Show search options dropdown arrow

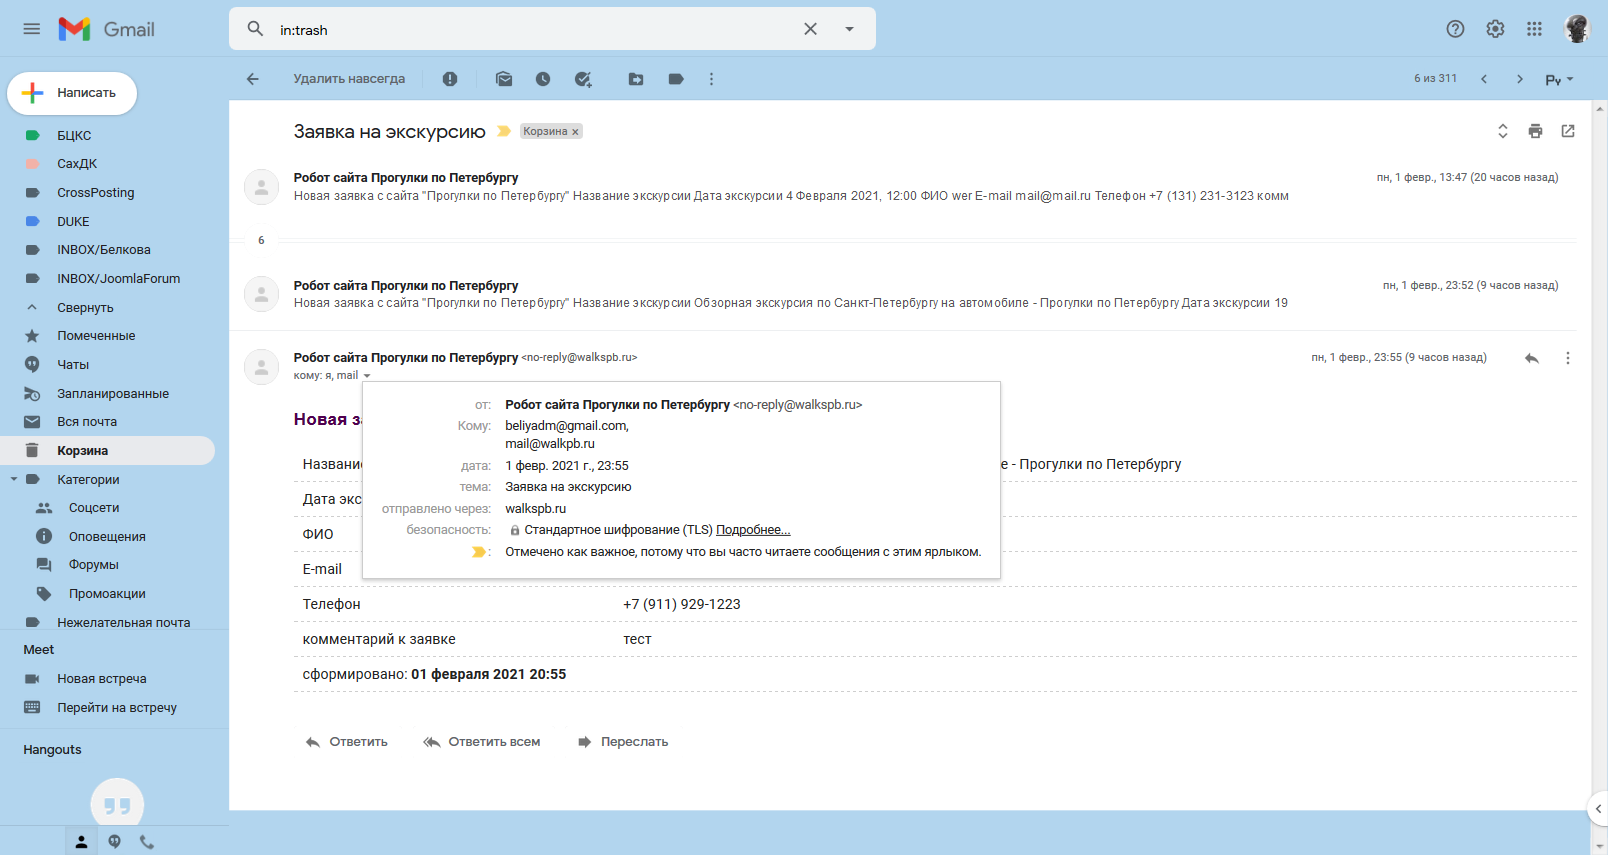849,29
